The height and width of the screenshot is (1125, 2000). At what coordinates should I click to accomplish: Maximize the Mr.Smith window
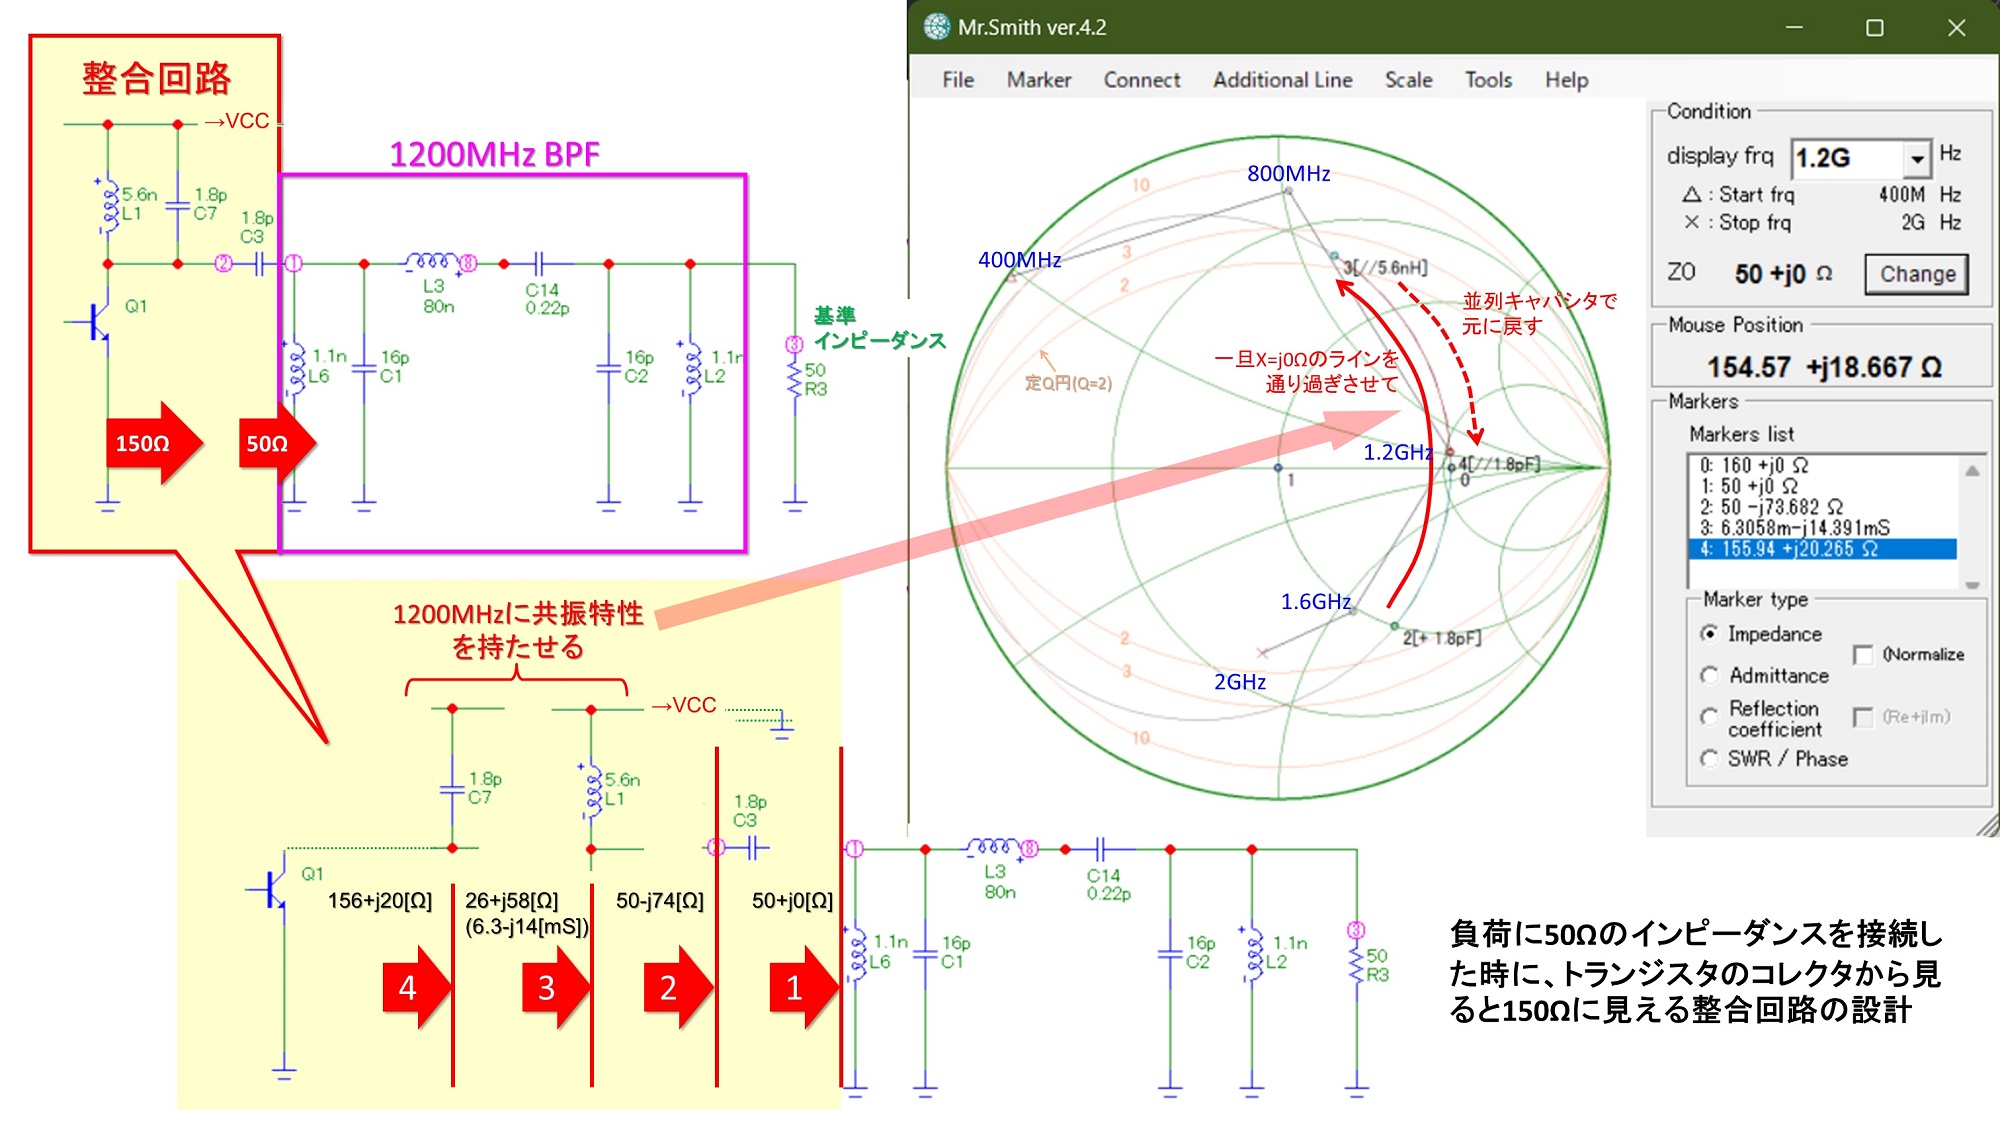click(x=1875, y=27)
